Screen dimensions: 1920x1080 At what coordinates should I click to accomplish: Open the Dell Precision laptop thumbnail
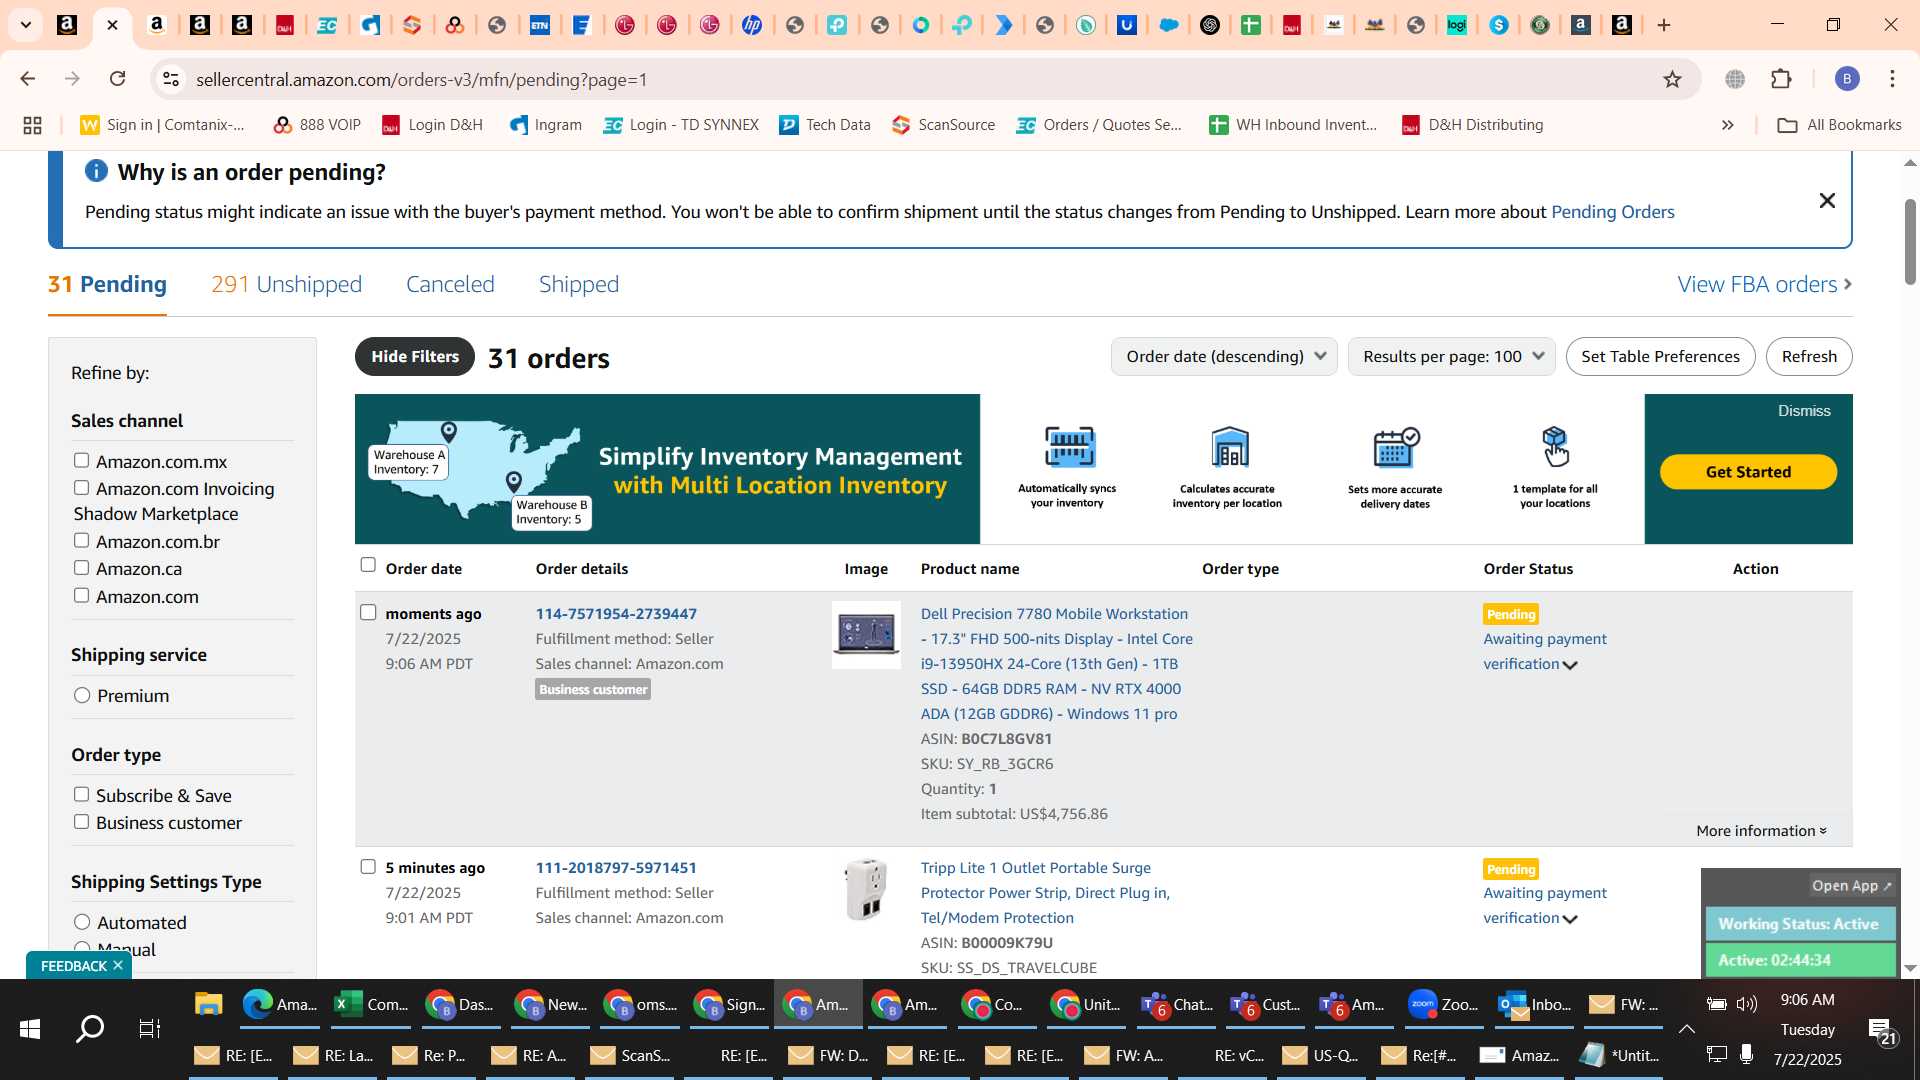866,634
